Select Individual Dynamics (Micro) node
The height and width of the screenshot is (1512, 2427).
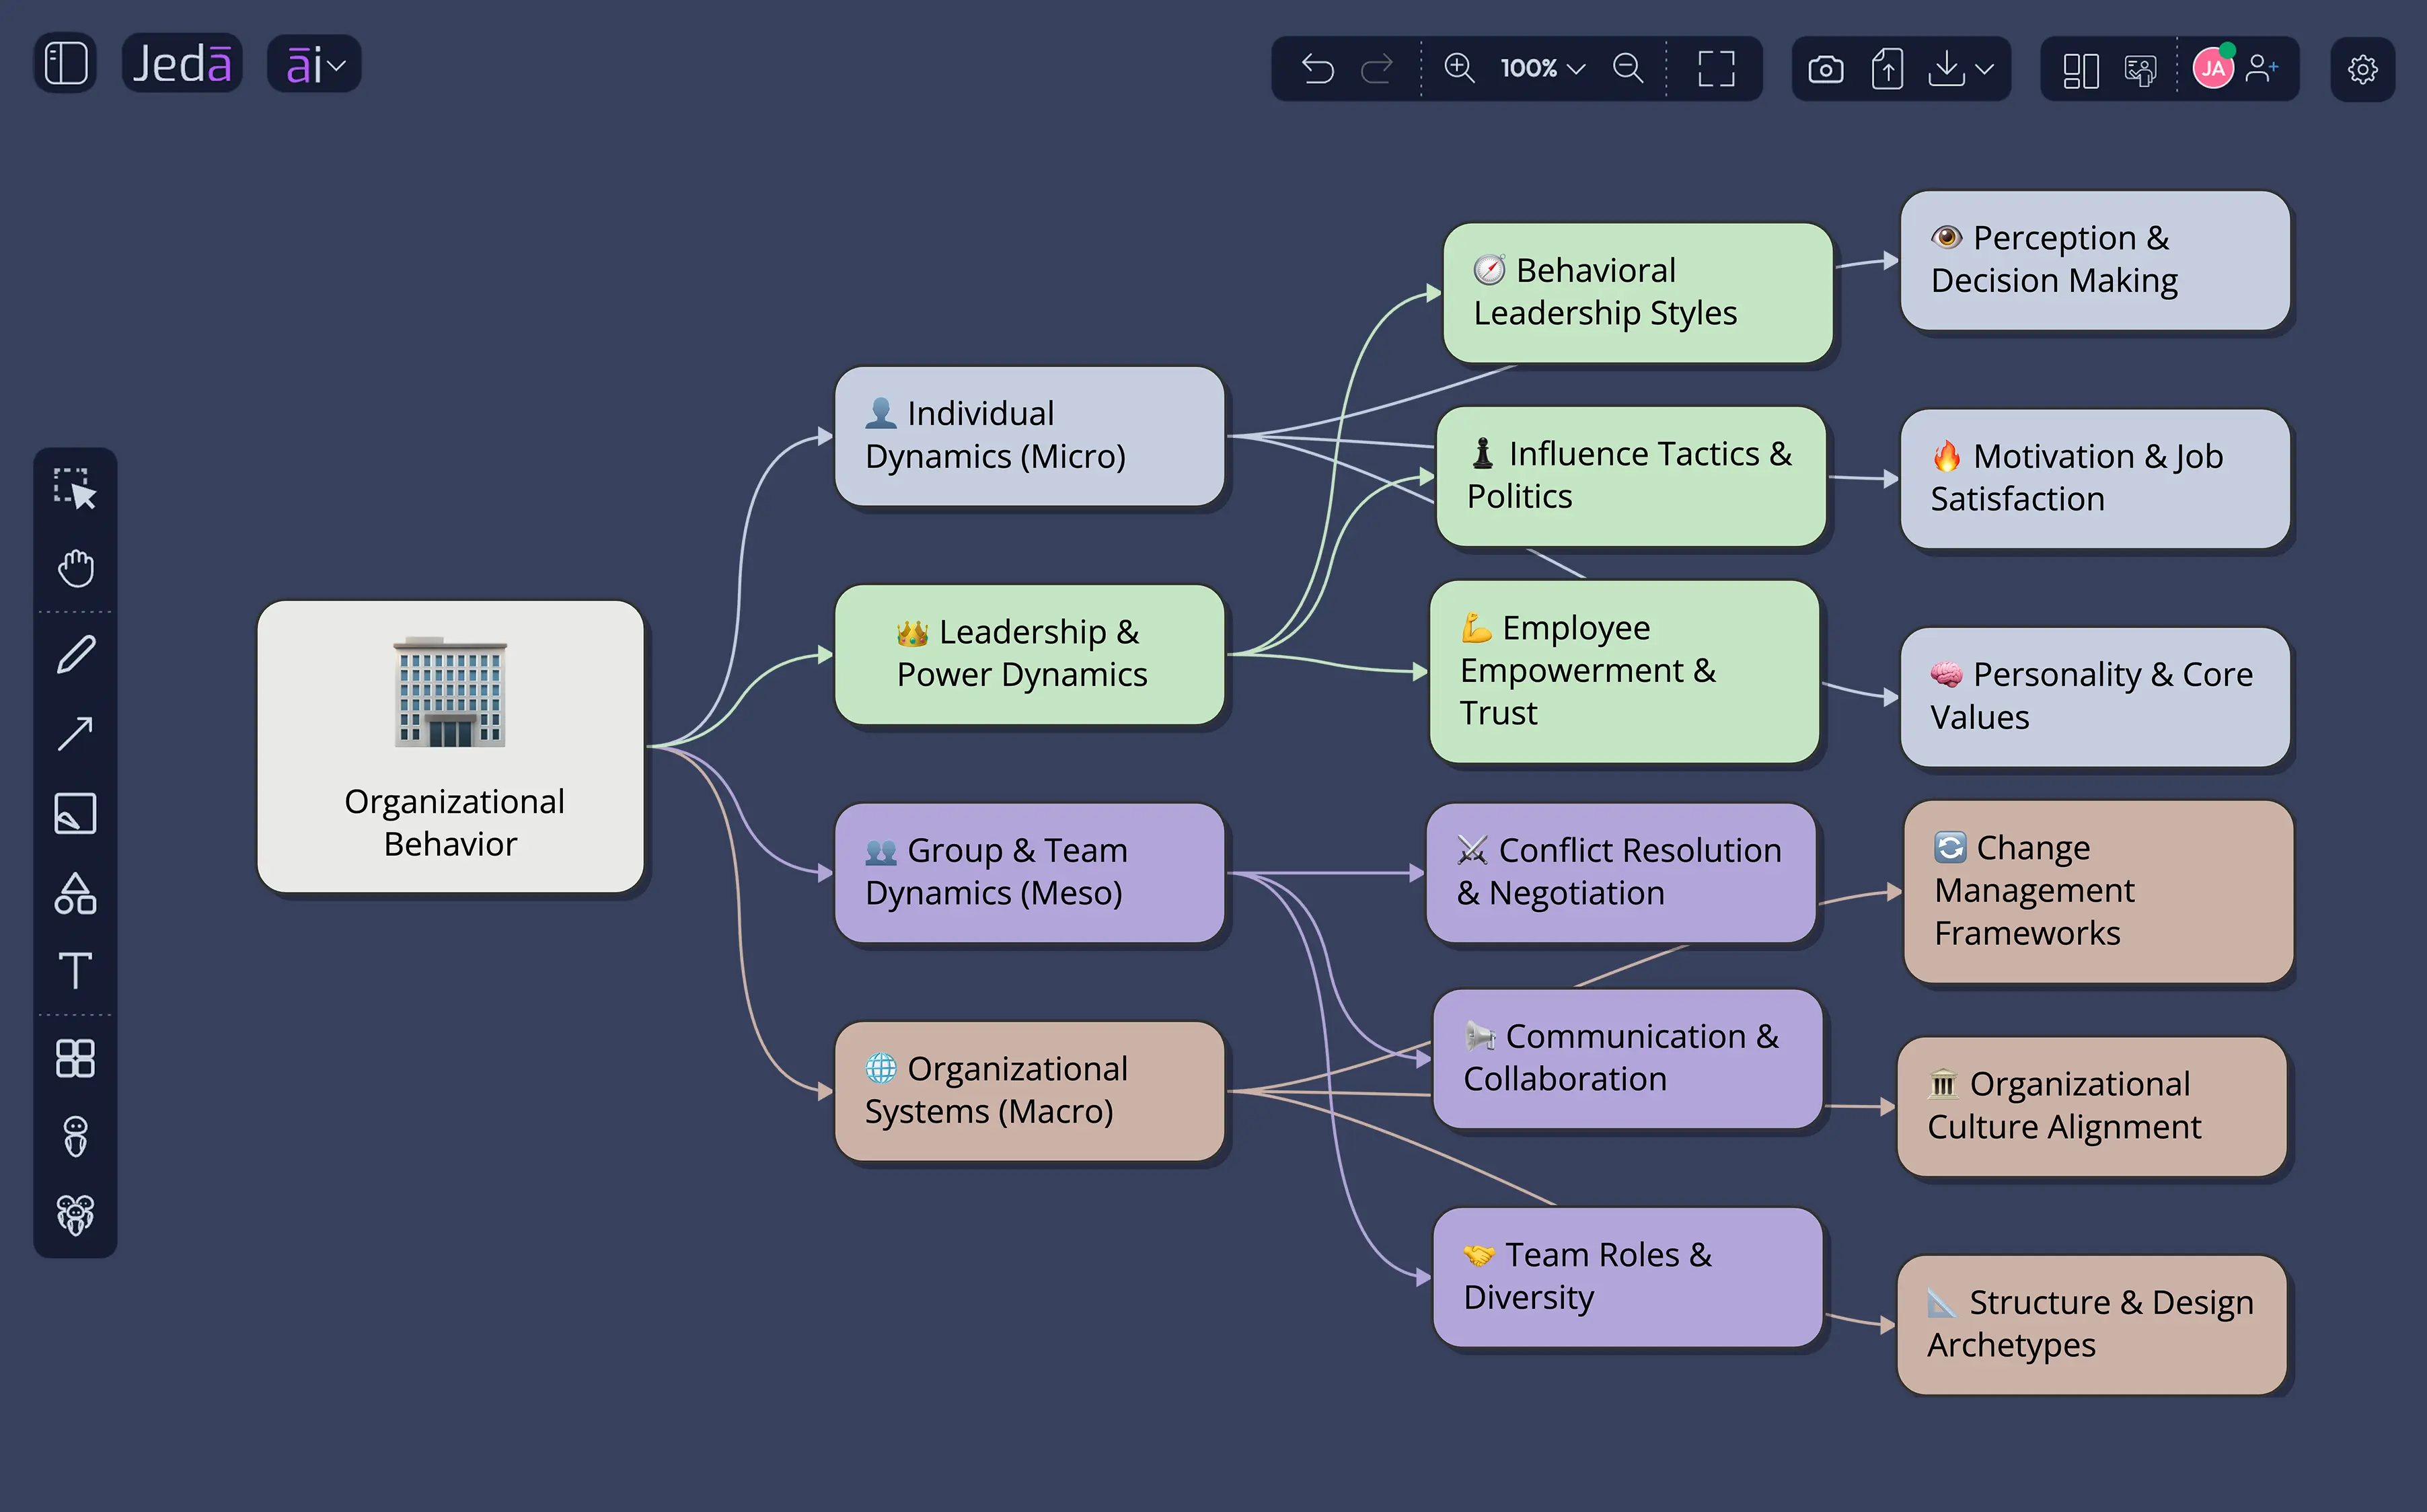1029,436
